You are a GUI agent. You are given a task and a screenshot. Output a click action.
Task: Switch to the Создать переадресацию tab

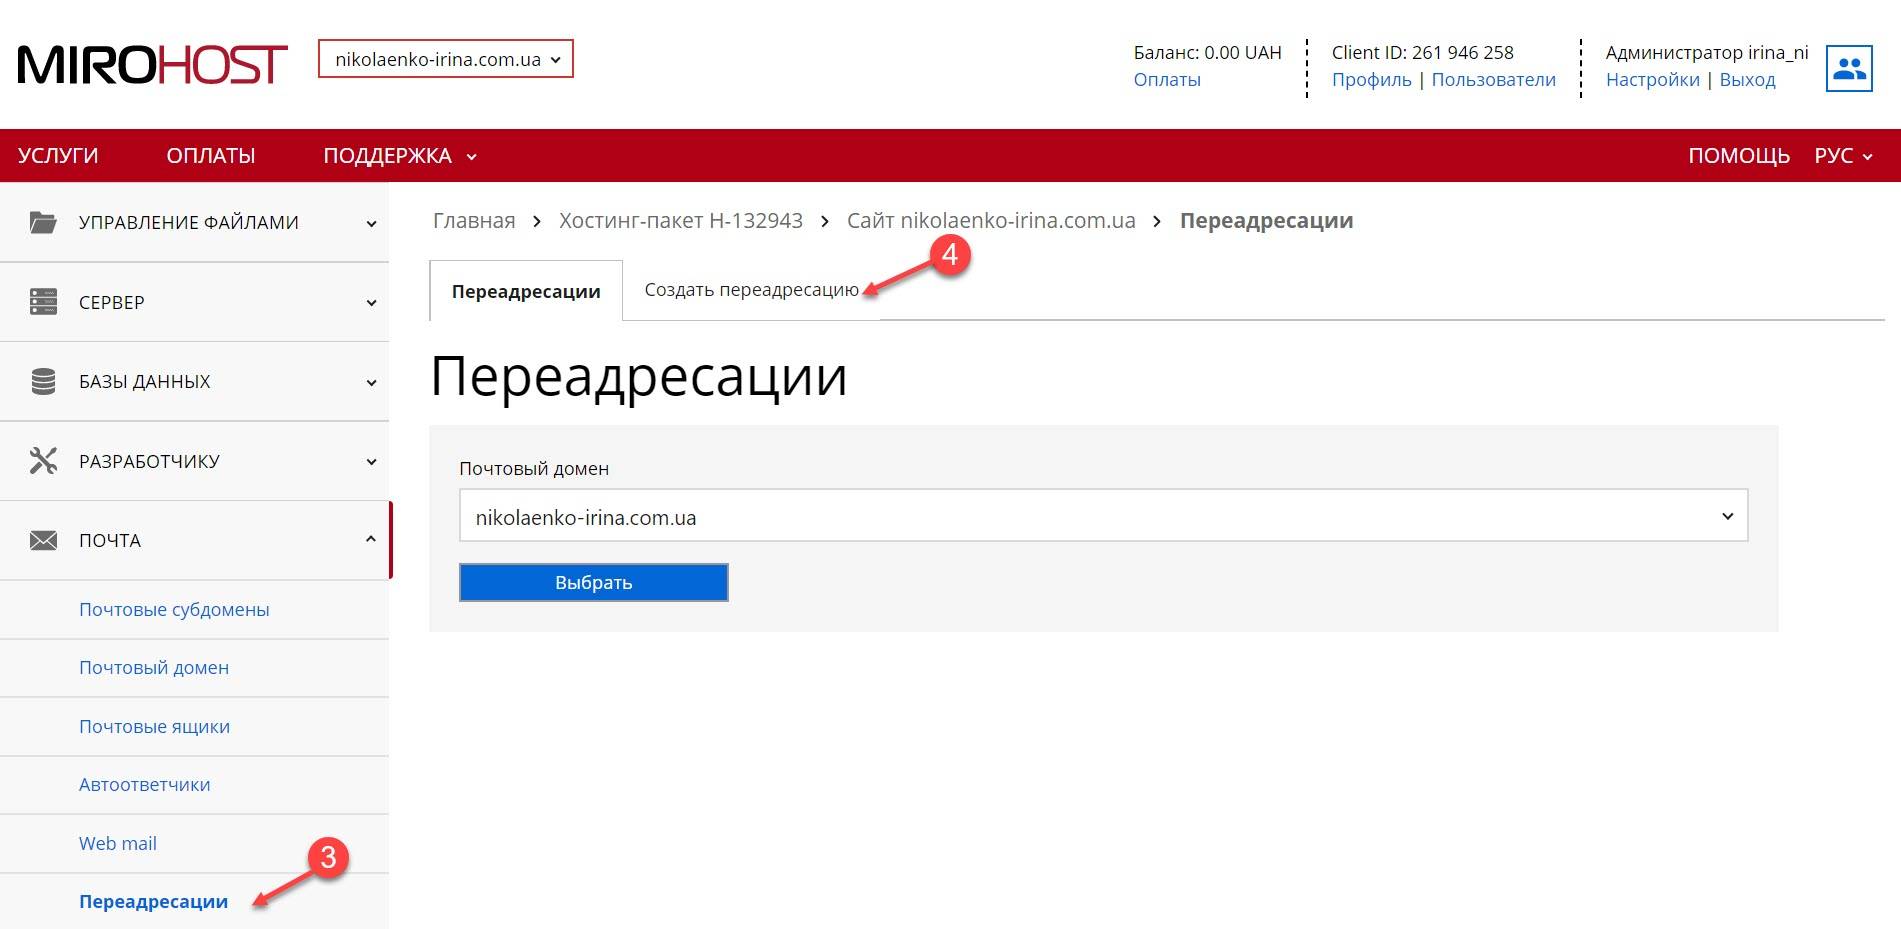coord(751,290)
